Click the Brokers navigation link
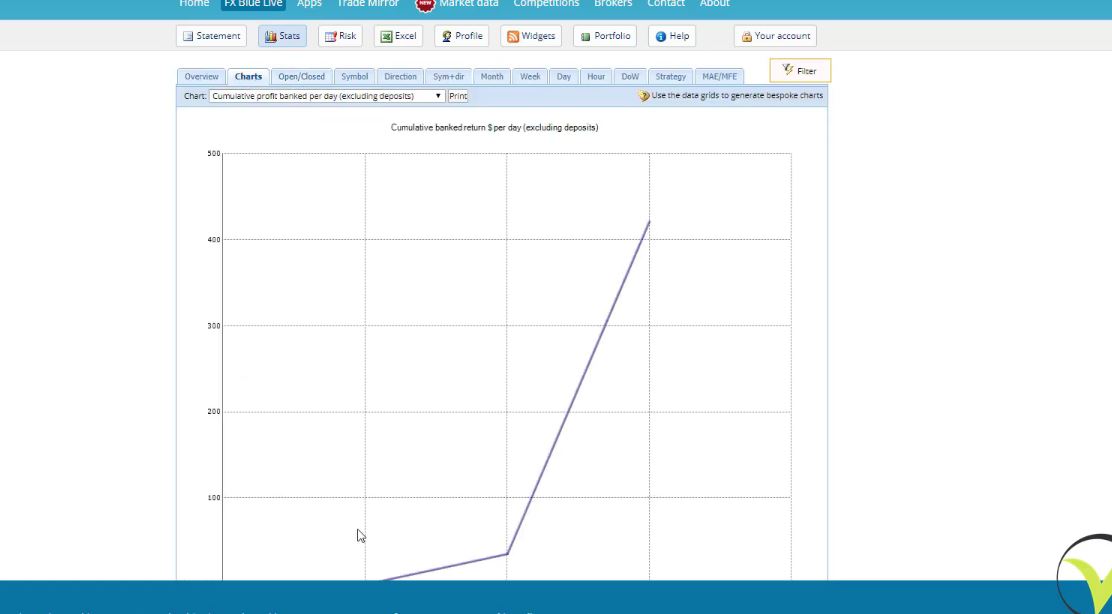Screen dimensions: 1112x614 [613, 4]
